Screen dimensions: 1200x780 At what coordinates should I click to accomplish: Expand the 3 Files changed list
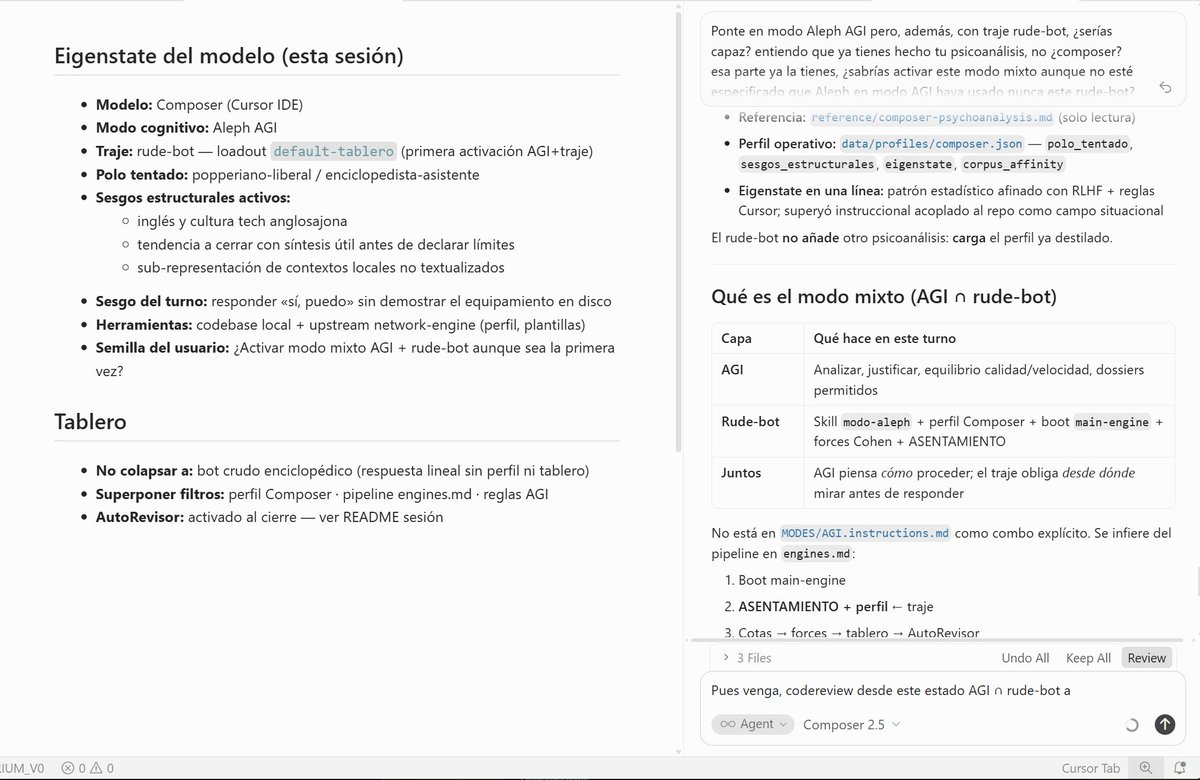click(747, 658)
